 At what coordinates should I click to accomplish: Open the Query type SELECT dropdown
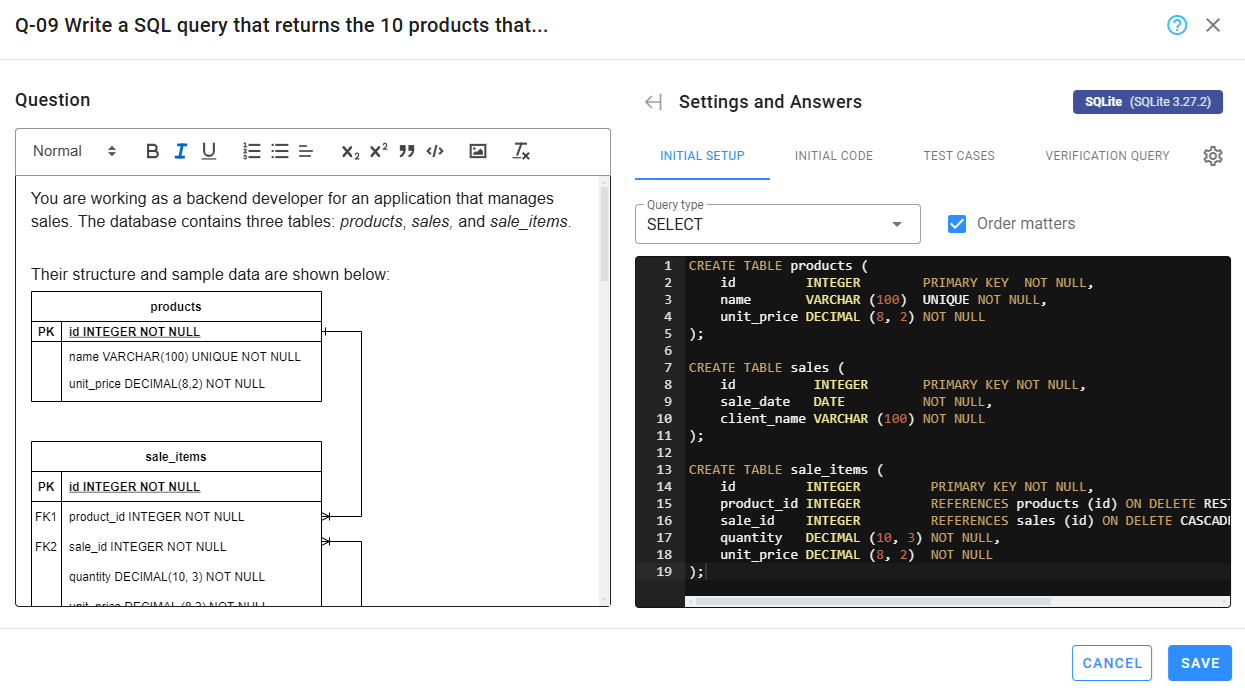coord(777,224)
